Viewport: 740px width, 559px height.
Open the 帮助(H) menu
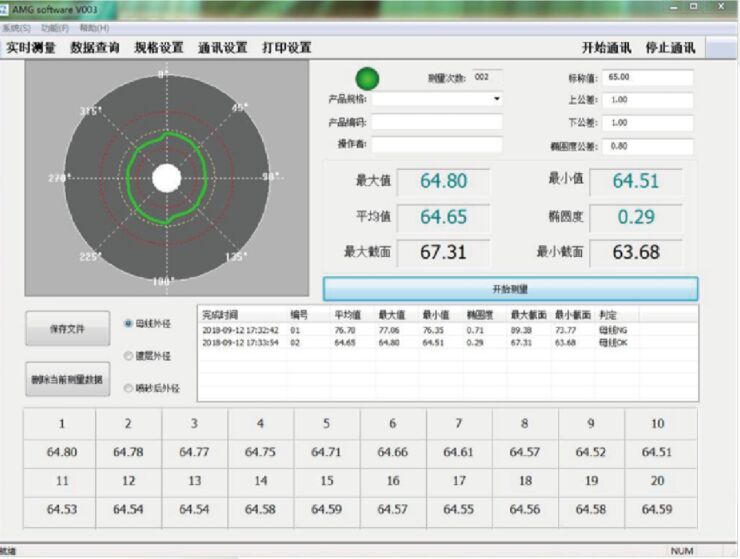point(94,28)
